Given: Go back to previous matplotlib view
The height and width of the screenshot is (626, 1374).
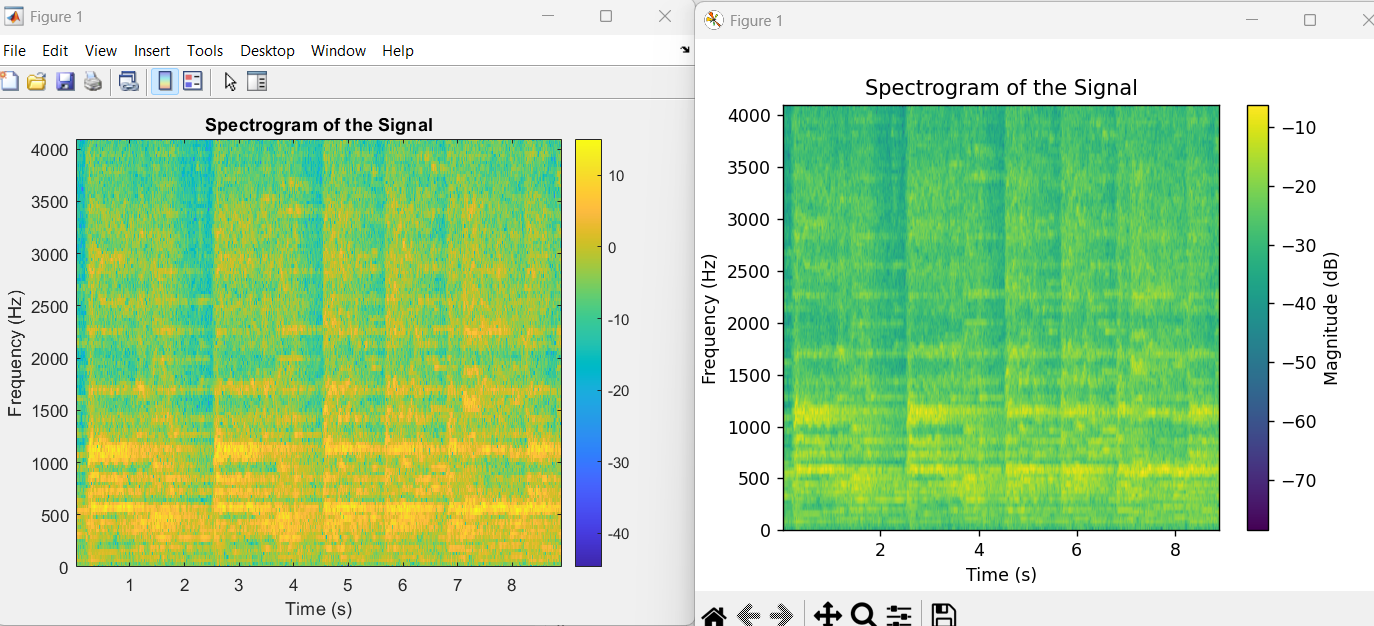Looking at the screenshot, I should click(749, 613).
